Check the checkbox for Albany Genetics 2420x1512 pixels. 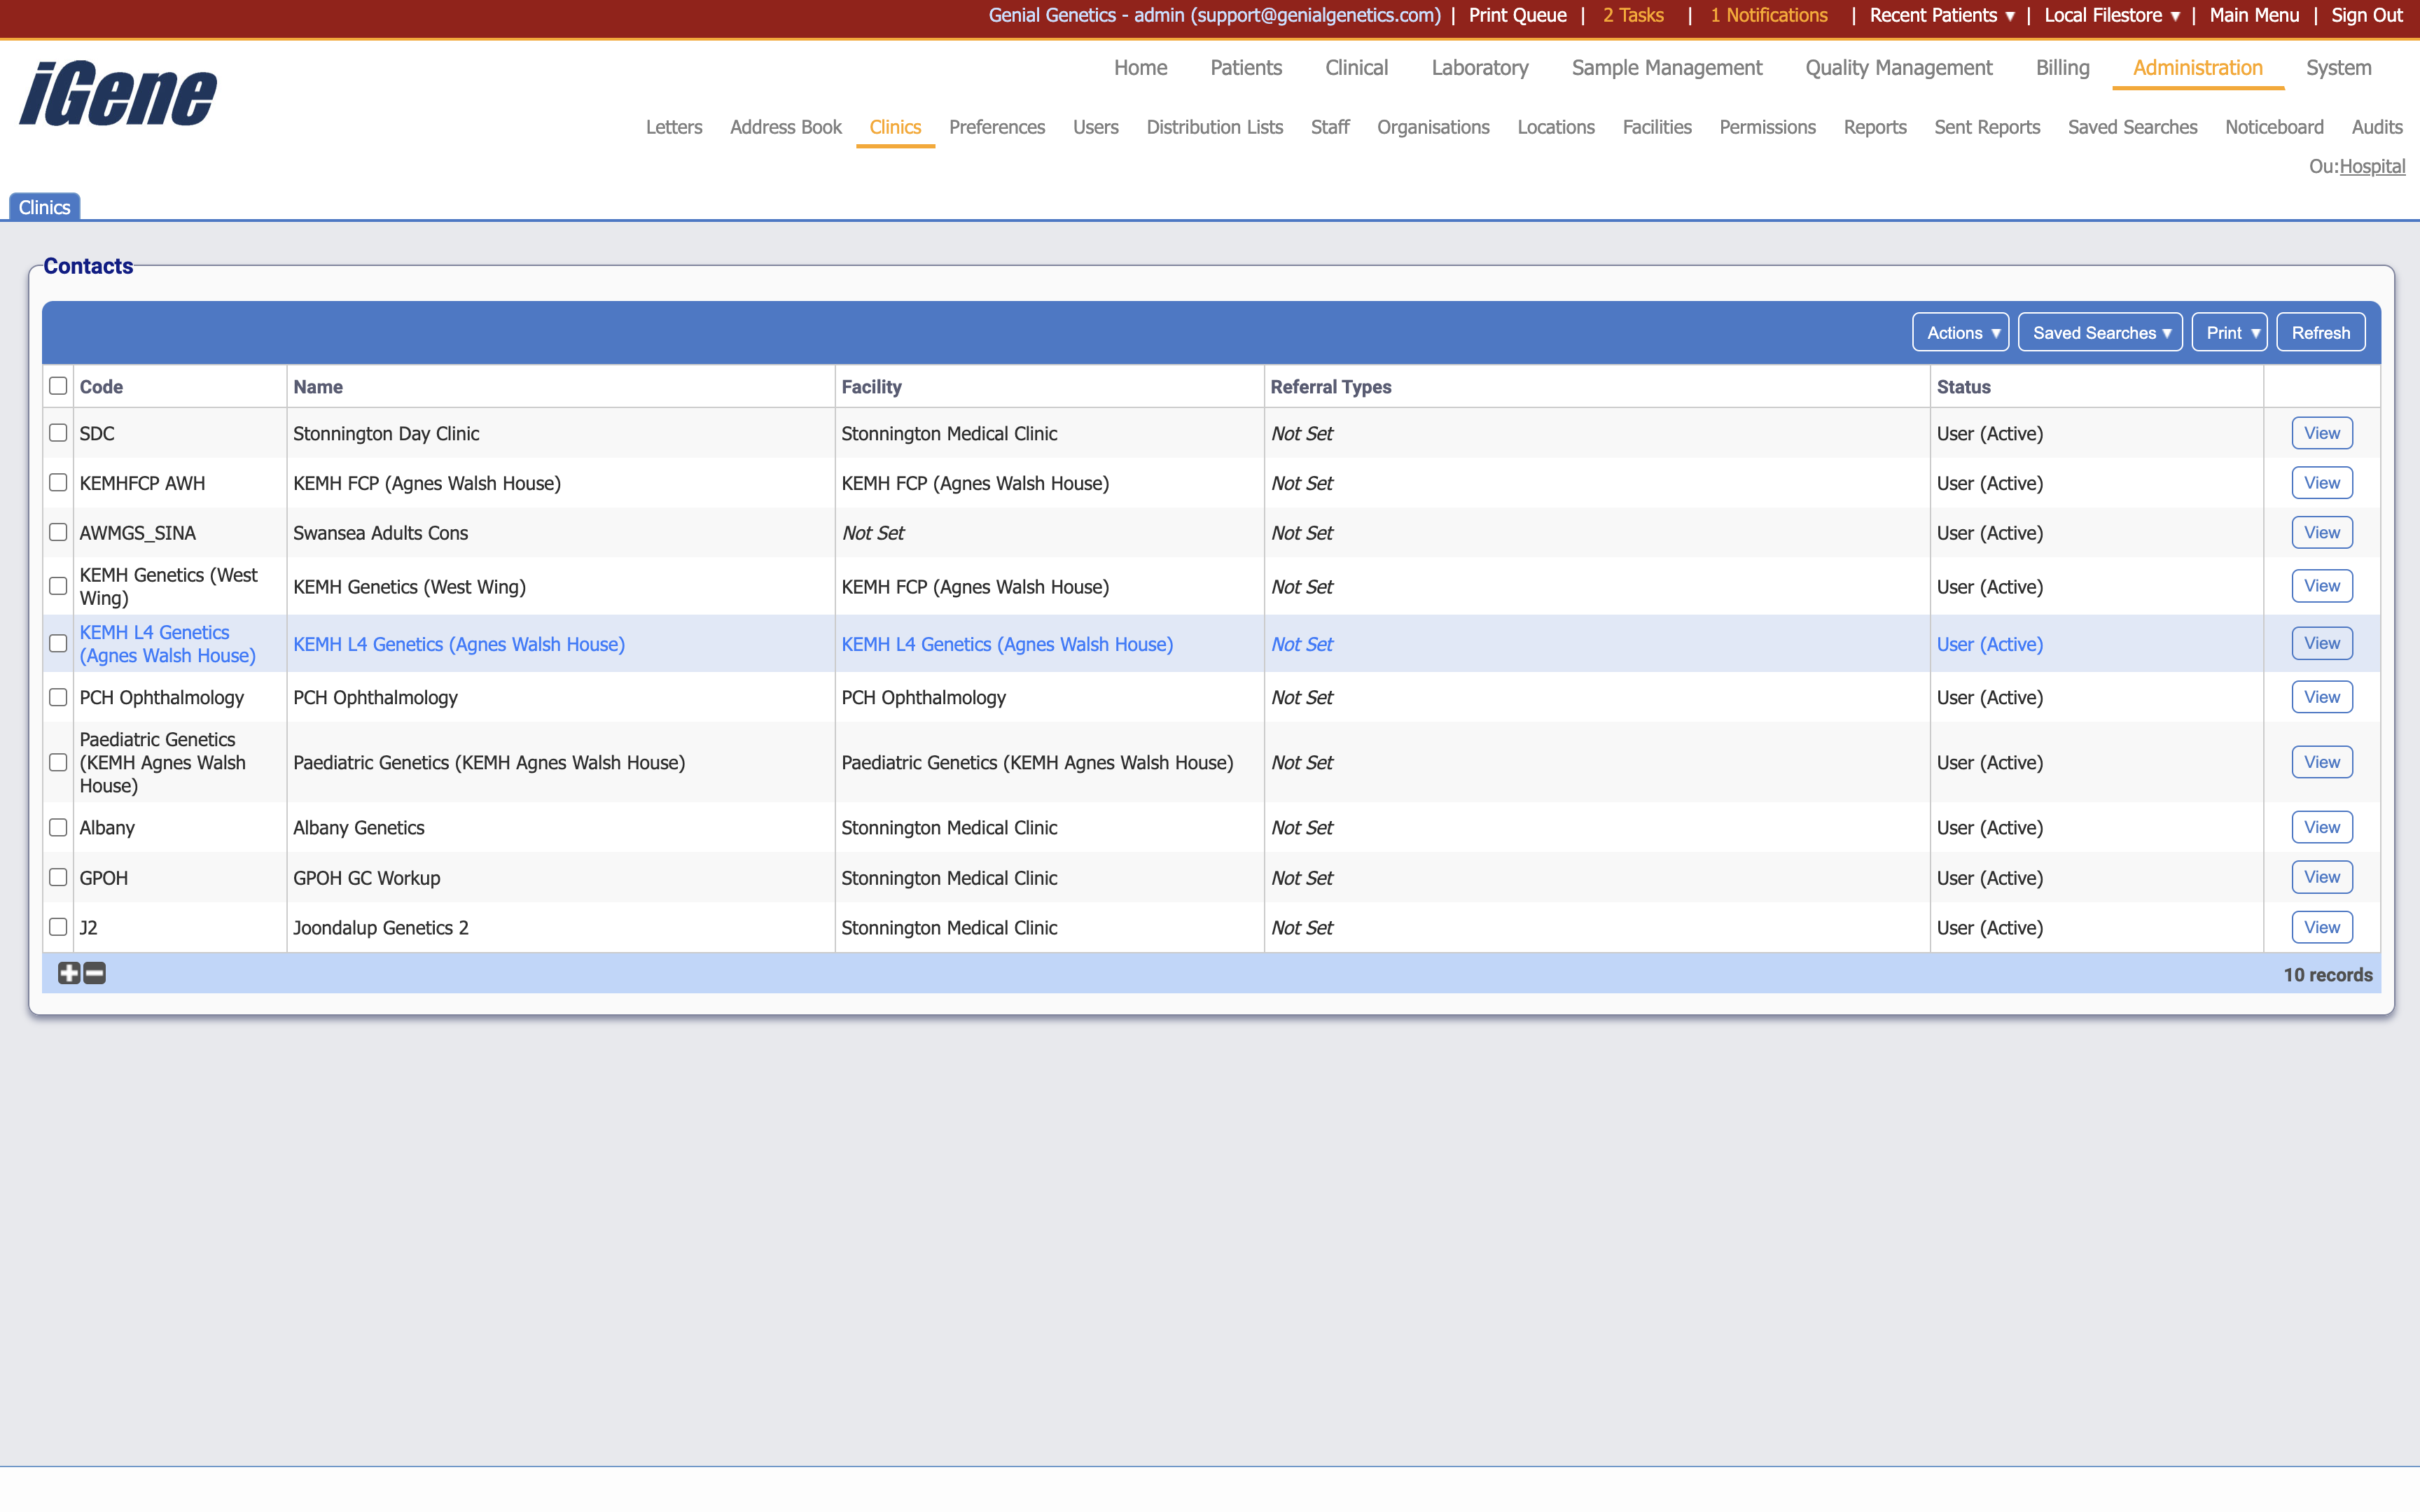click(57, 827)
